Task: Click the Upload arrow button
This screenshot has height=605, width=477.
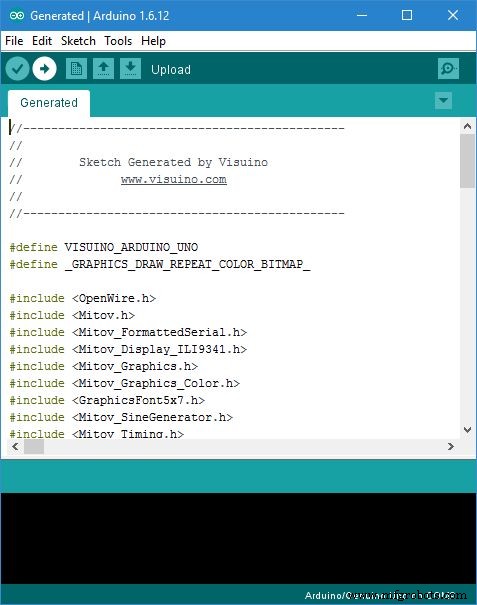Action: tap(44, 69)
